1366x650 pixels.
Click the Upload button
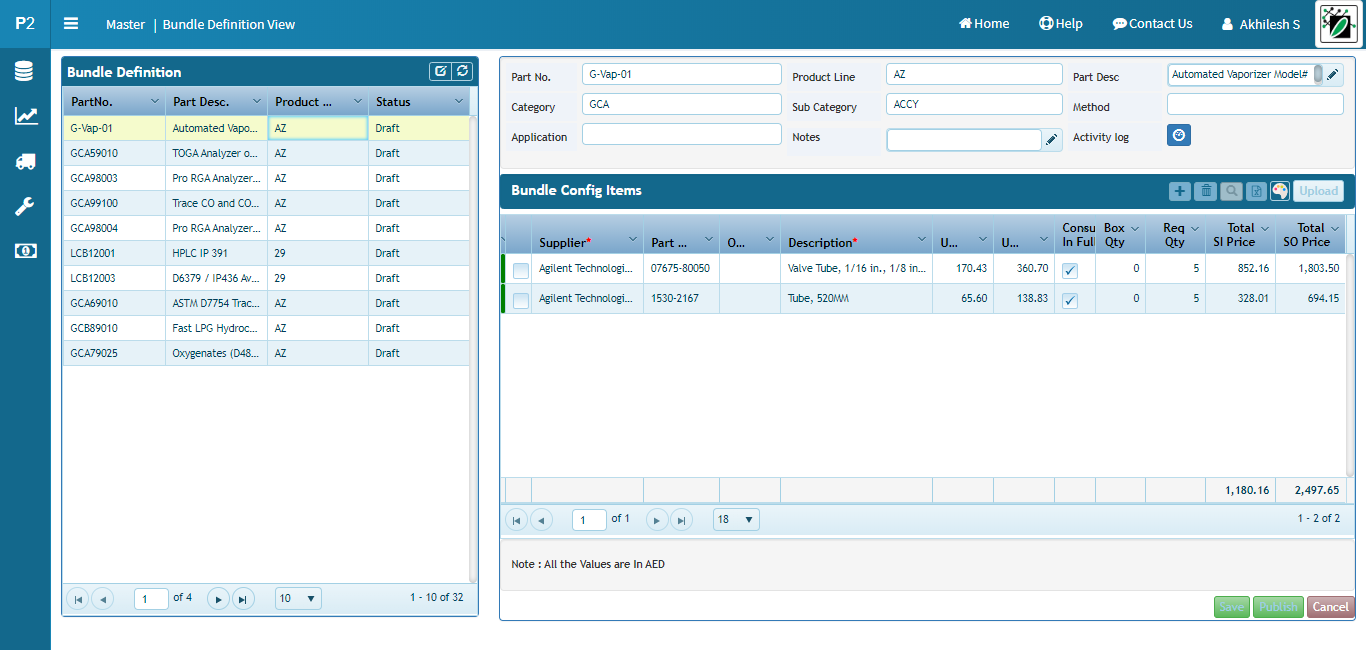[x=1318, y=191]
